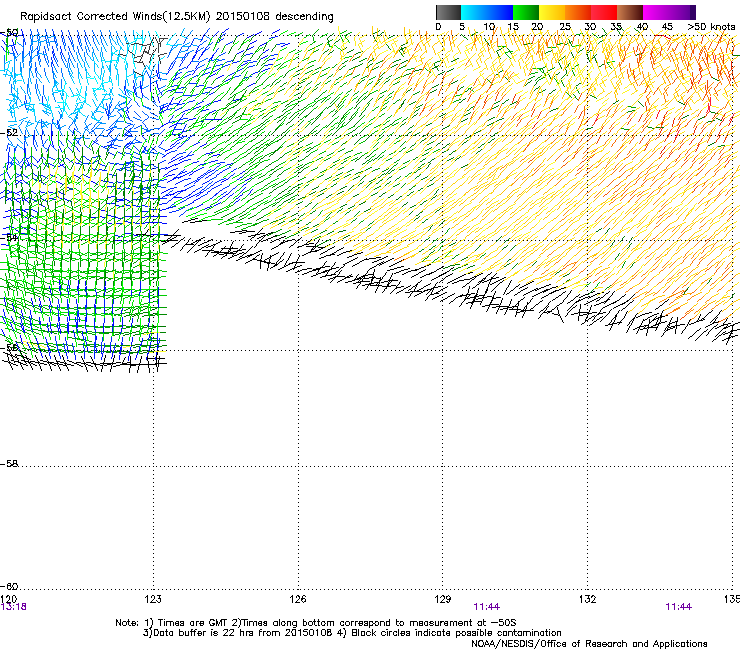Click the dark purple 45-50 knots legend swatch
740x650 pixels.
pos(682,12)
